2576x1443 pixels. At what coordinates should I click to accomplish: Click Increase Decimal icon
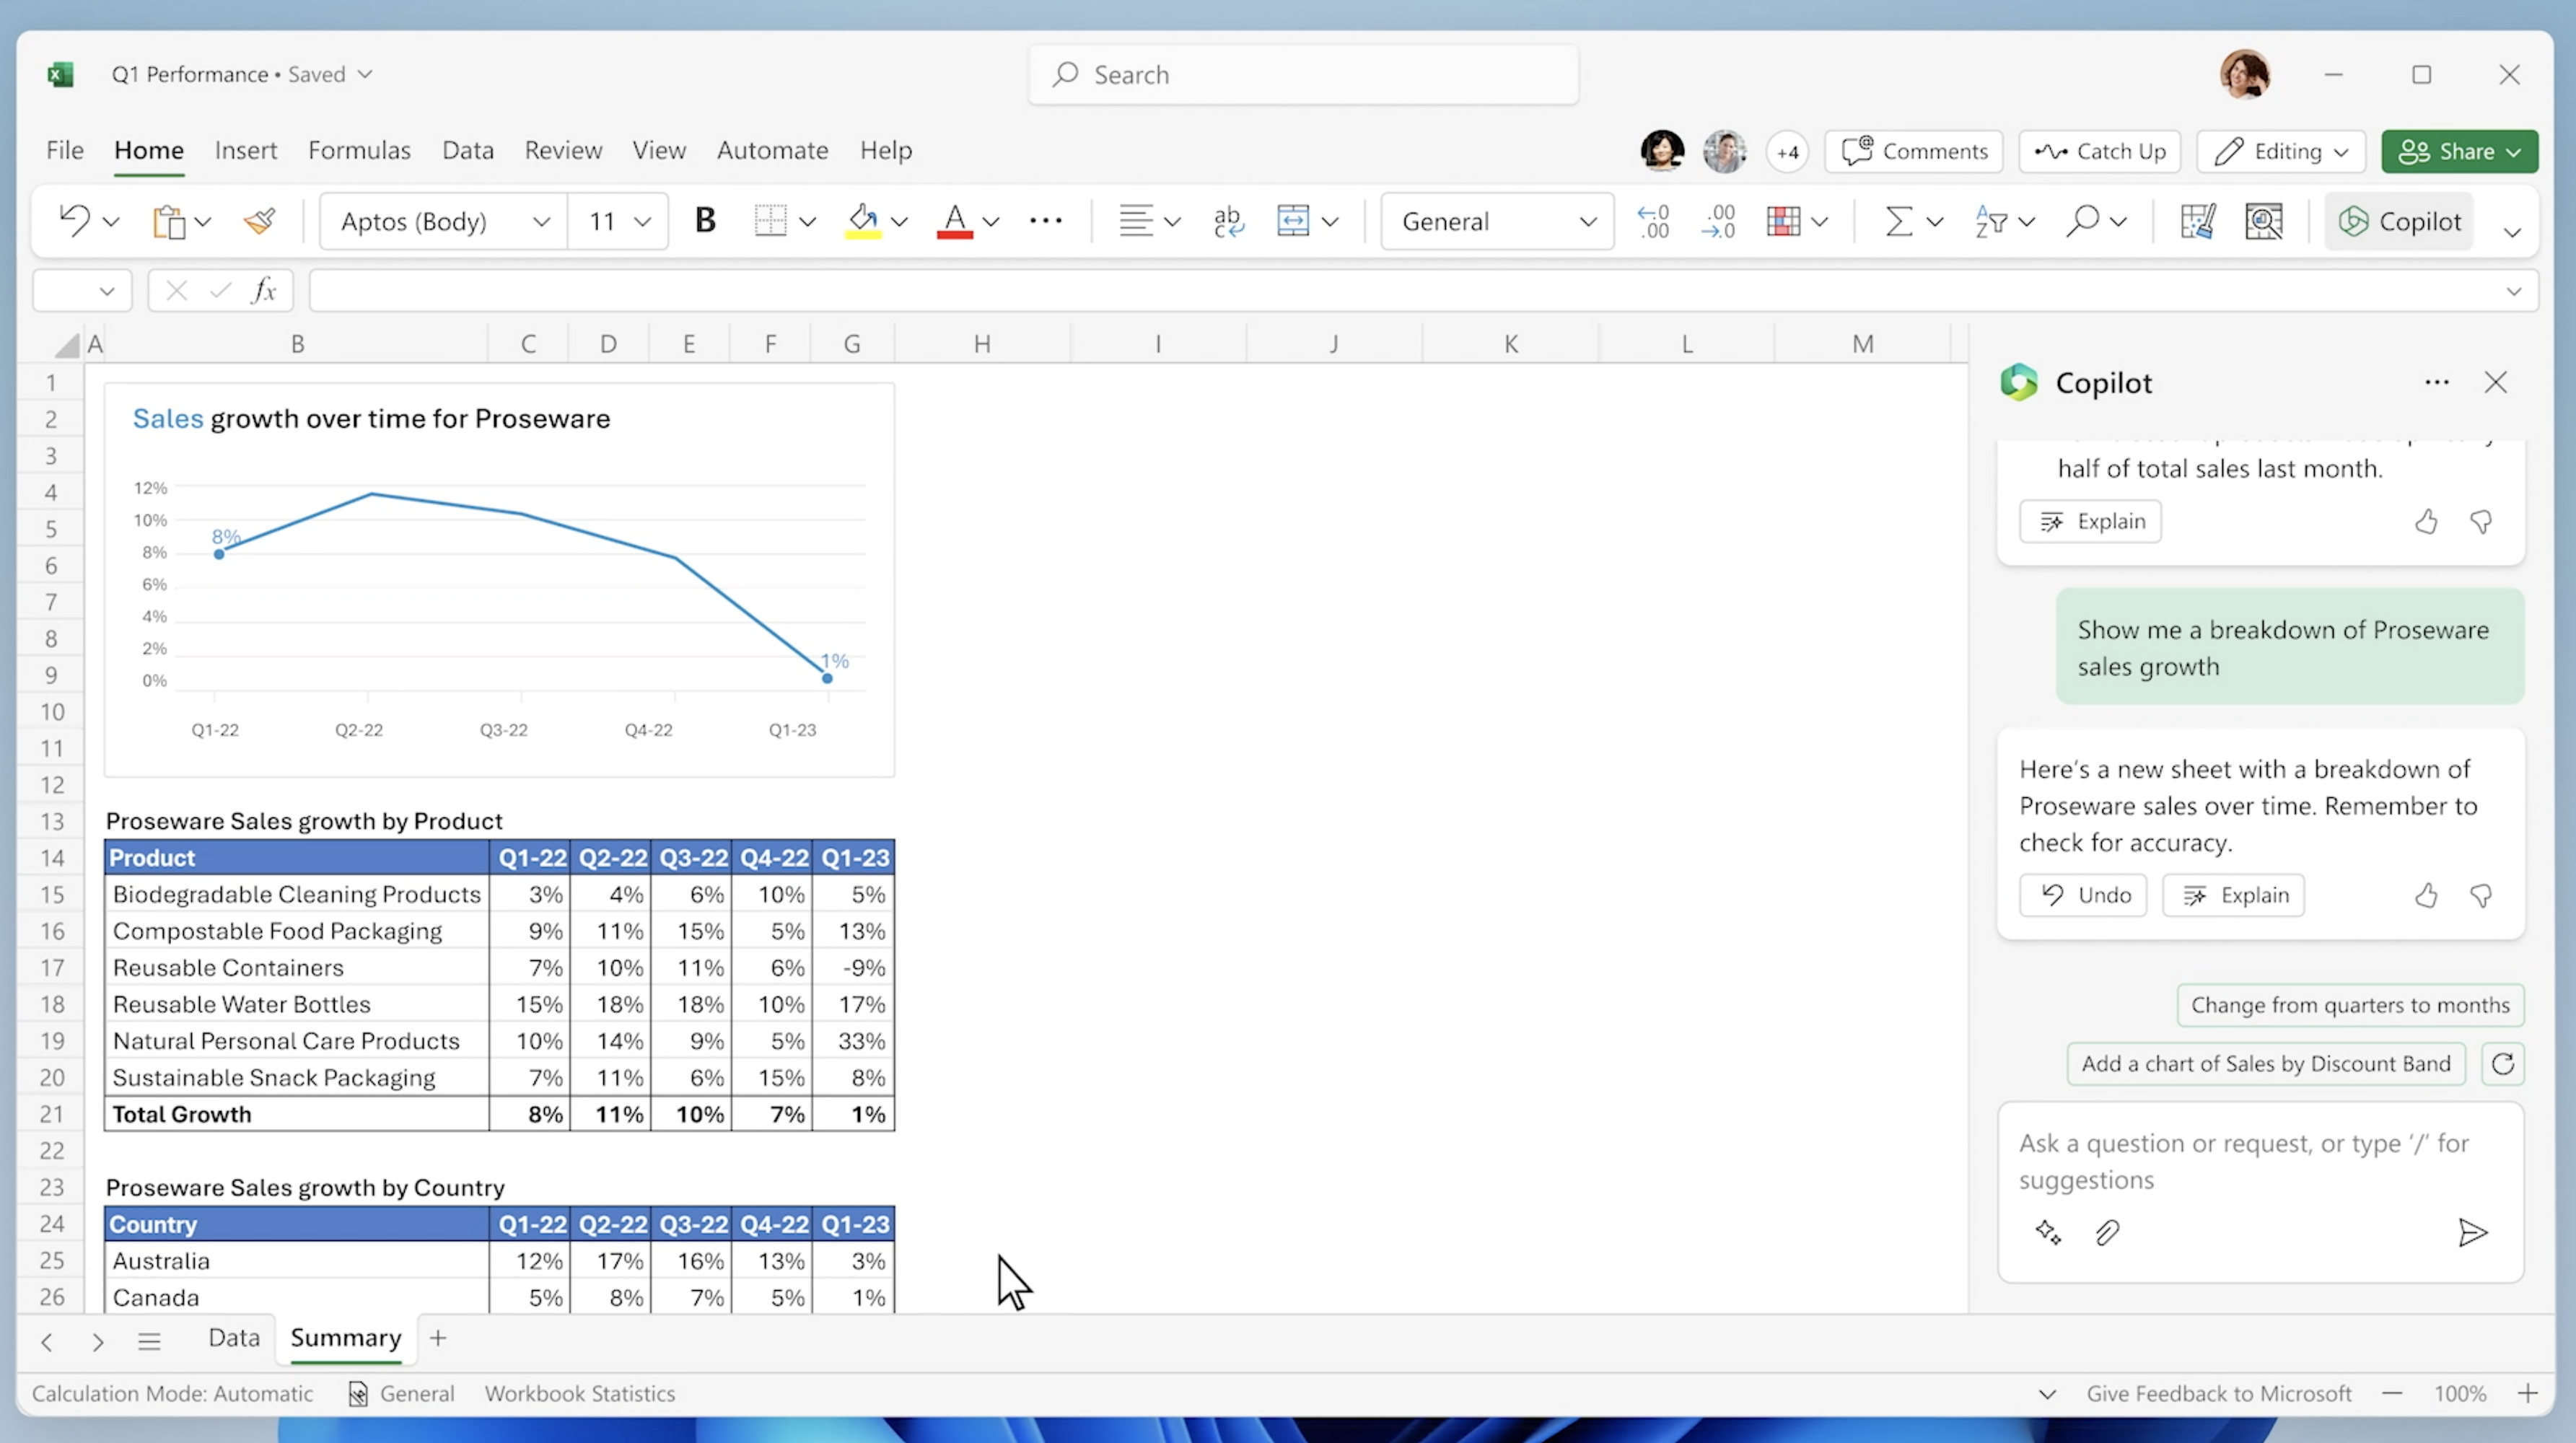1653,221
